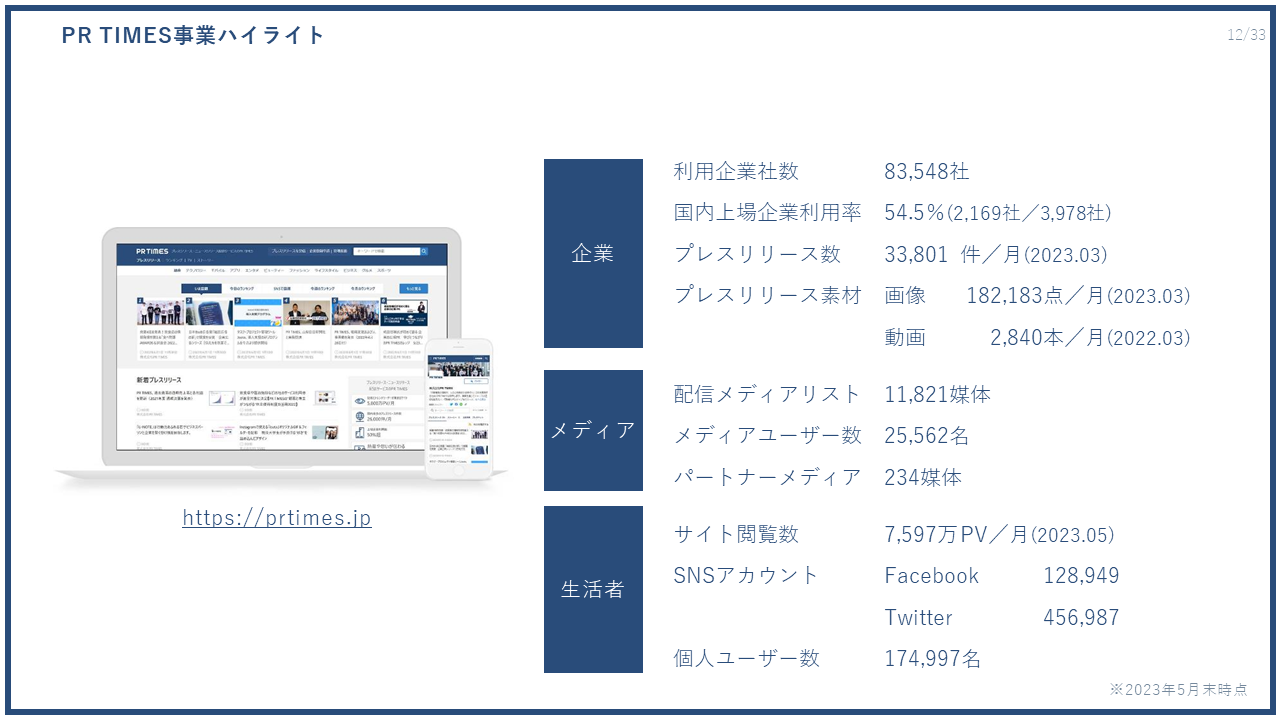Click the "54.5%(2,169社／3,978社)" value
1280x720 pixels.
tap(998, 213)
